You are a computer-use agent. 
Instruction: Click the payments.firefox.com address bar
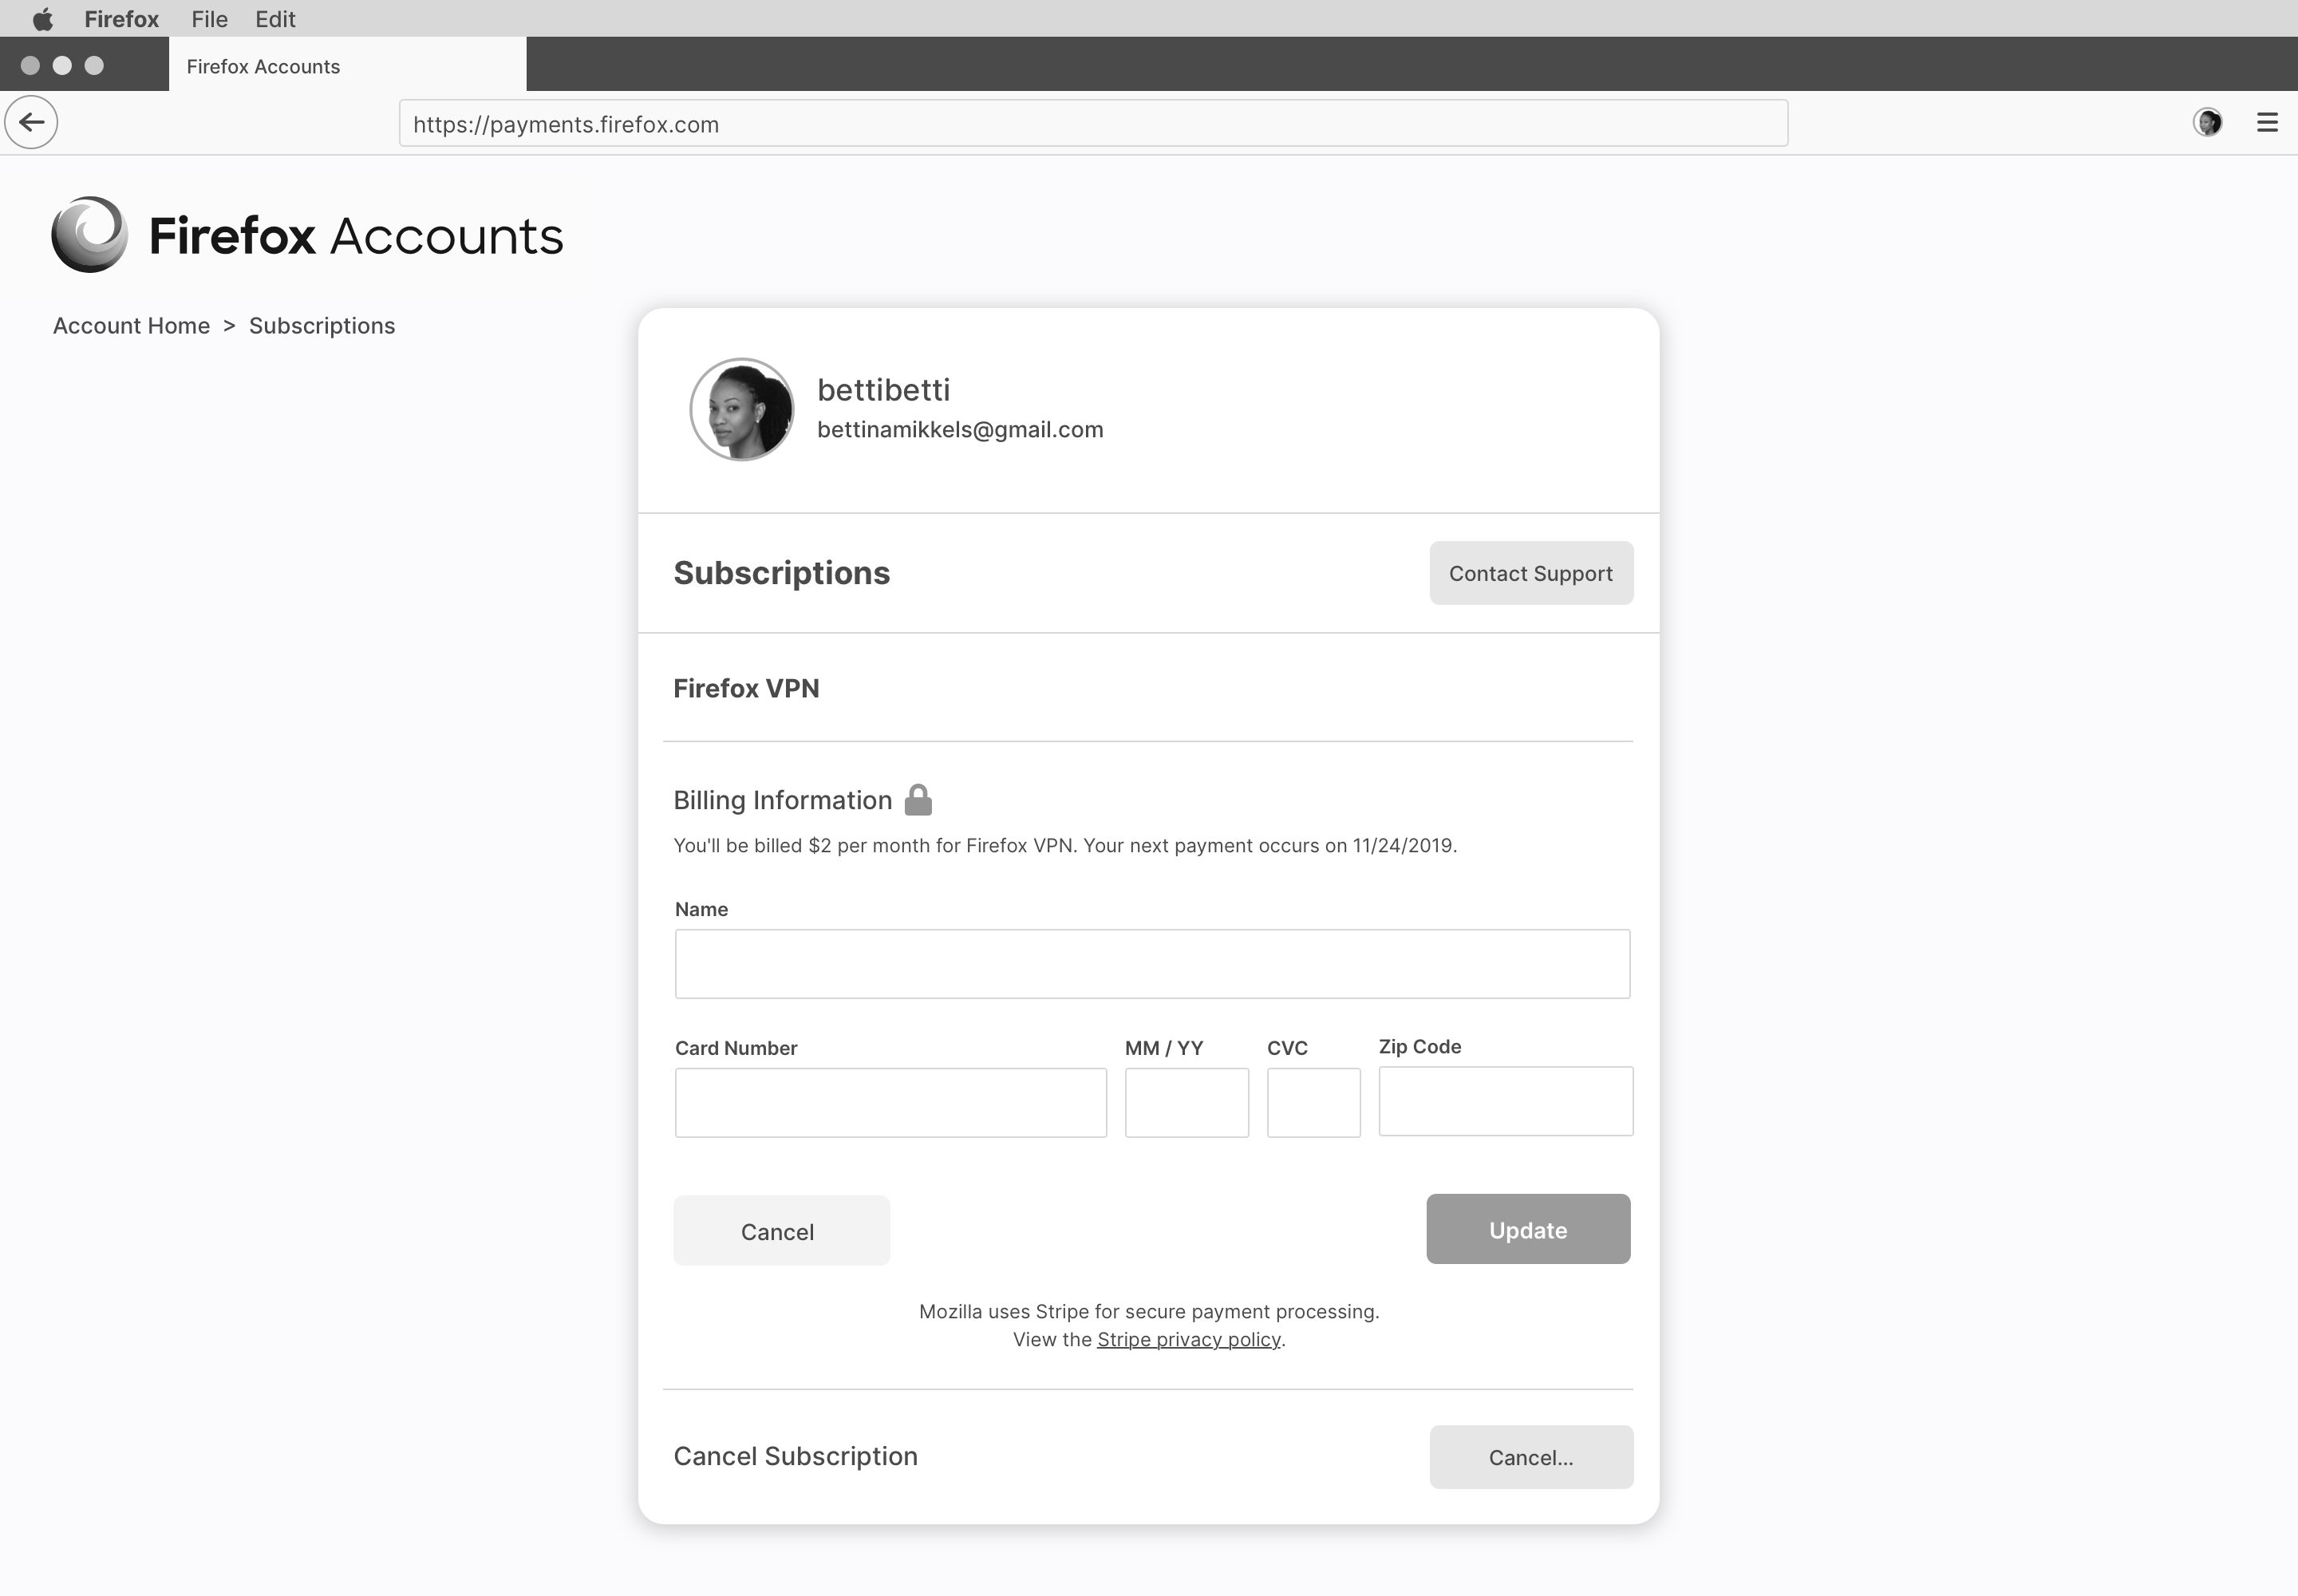pos(1093,123)
